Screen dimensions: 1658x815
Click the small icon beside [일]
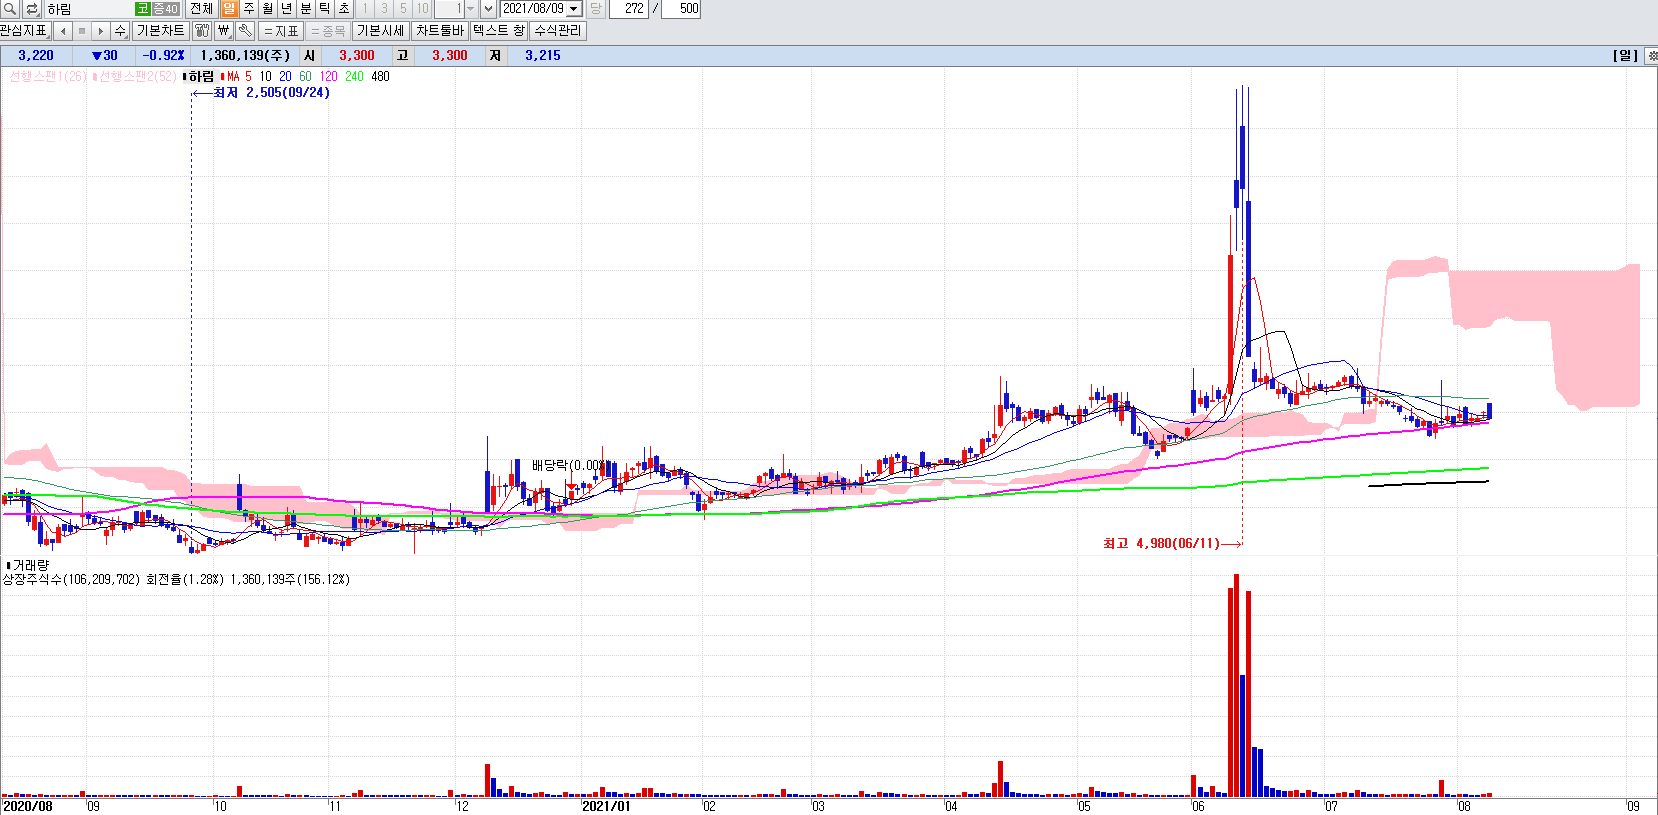coord(1652,56)
